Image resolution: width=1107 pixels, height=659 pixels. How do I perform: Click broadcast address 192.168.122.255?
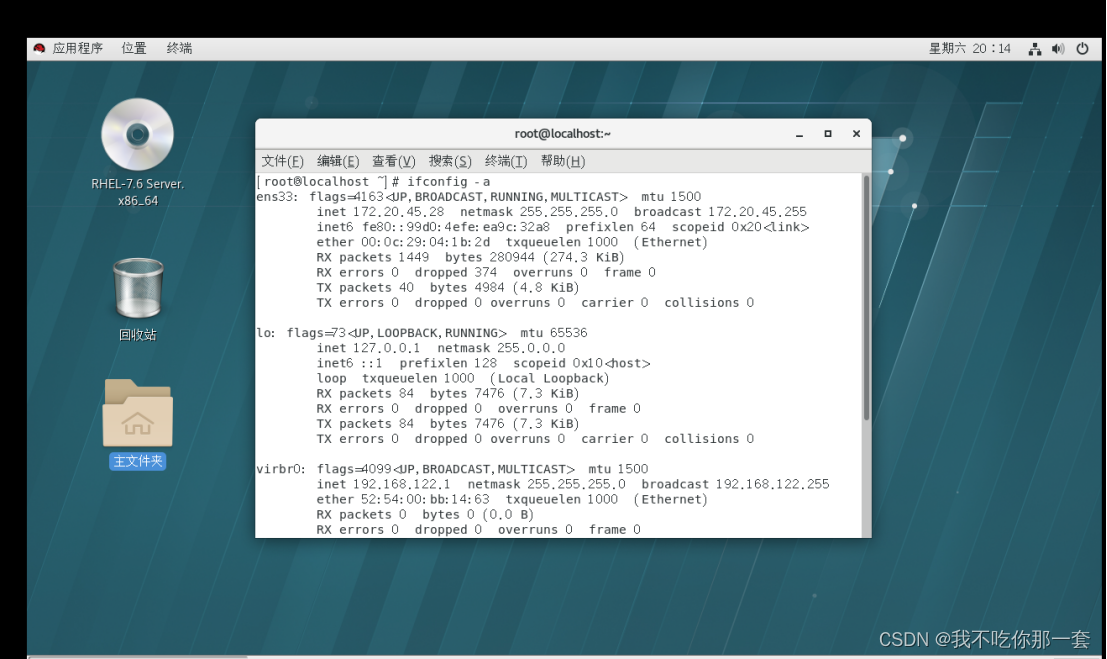pyautogui.click(x=772, y=485)
